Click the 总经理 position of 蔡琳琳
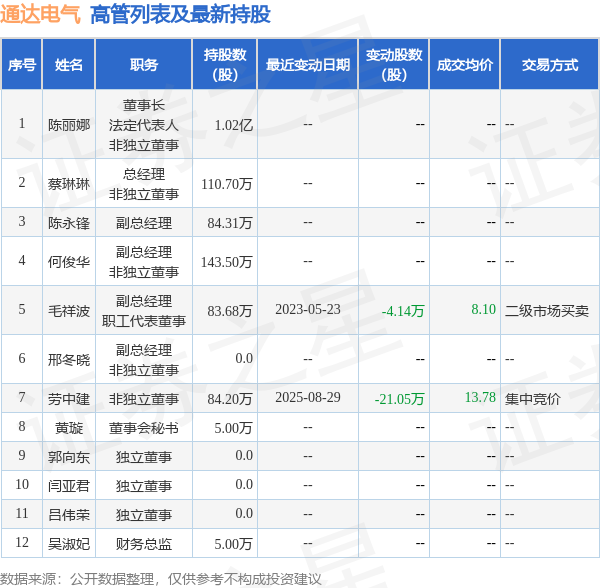The image size is (600, 588). 143,174
